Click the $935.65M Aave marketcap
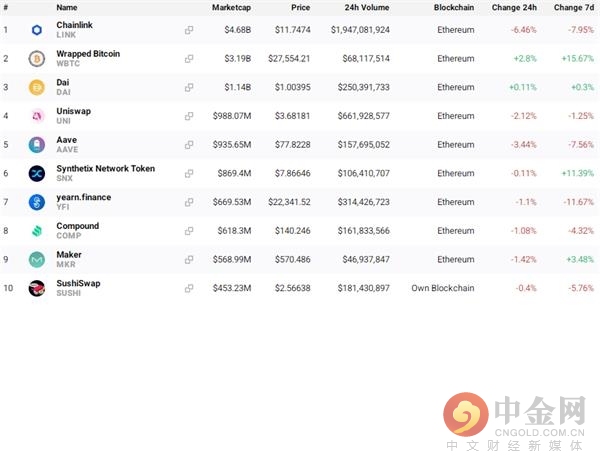Image resolution: width=600 pixels, height=464 pixels. point(232,145)
